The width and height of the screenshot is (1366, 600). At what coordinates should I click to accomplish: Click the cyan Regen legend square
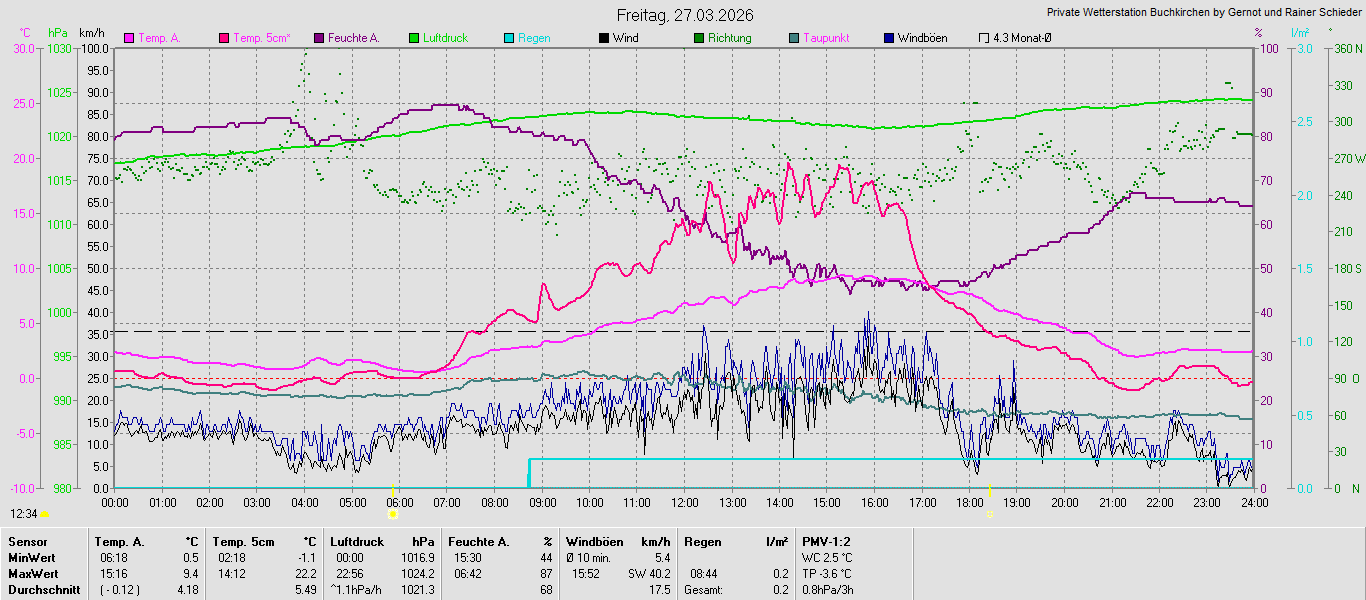509,38
